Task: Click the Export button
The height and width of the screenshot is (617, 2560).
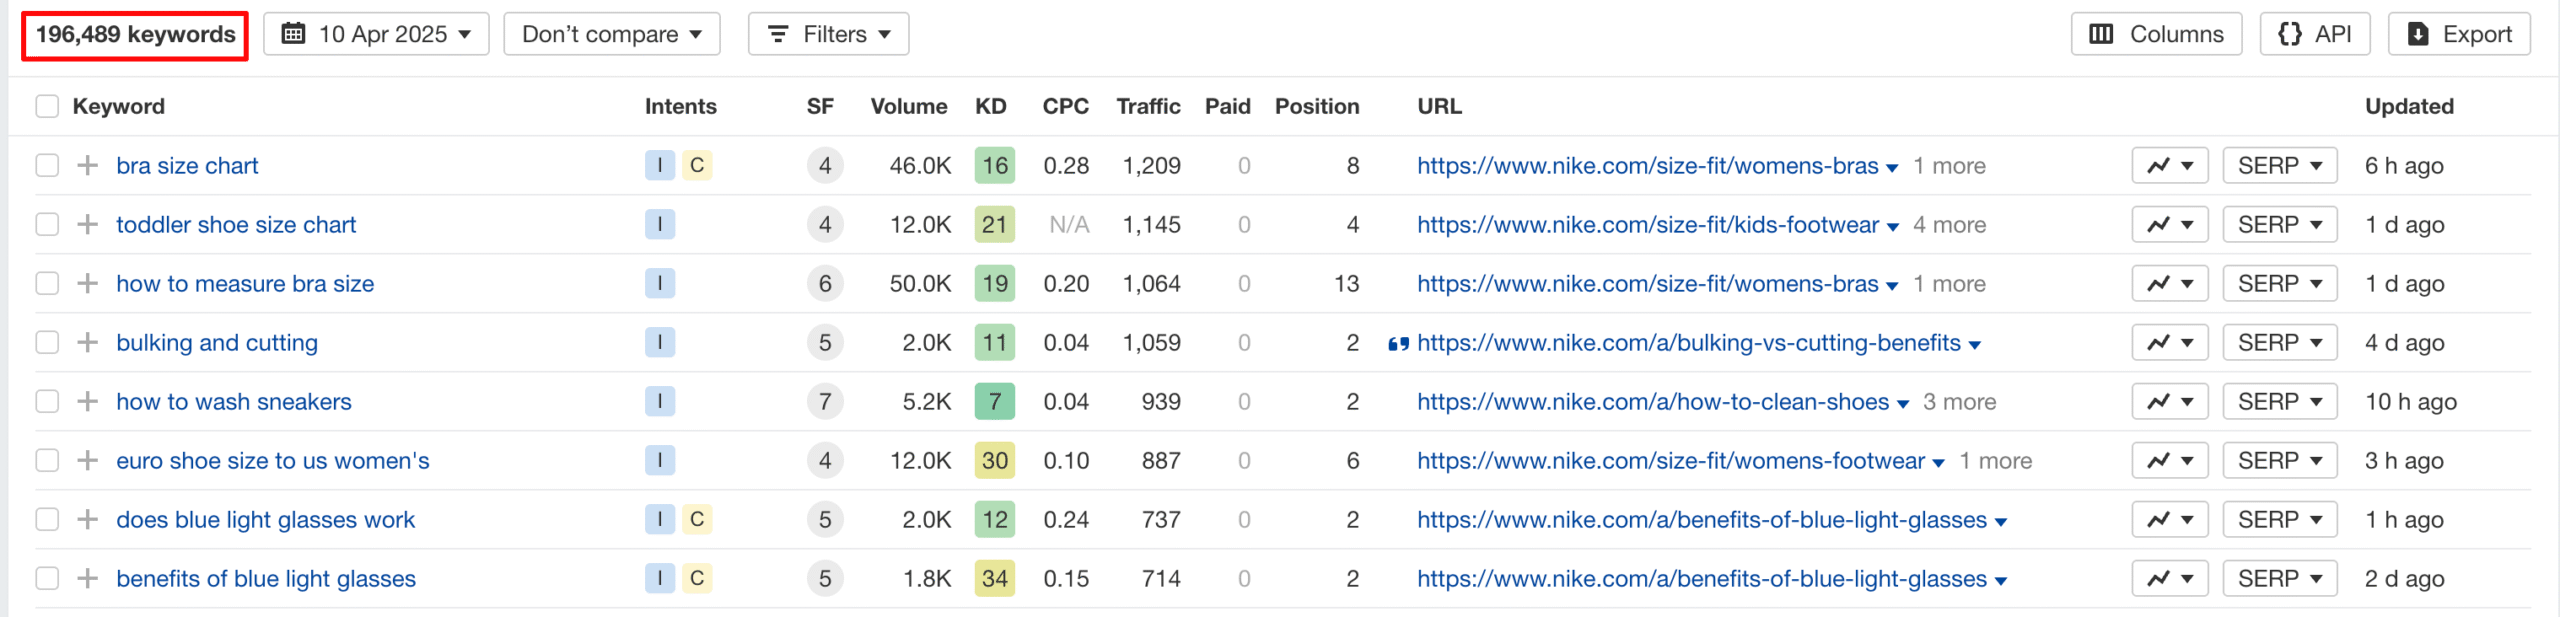Action: tap(2458, 34)
